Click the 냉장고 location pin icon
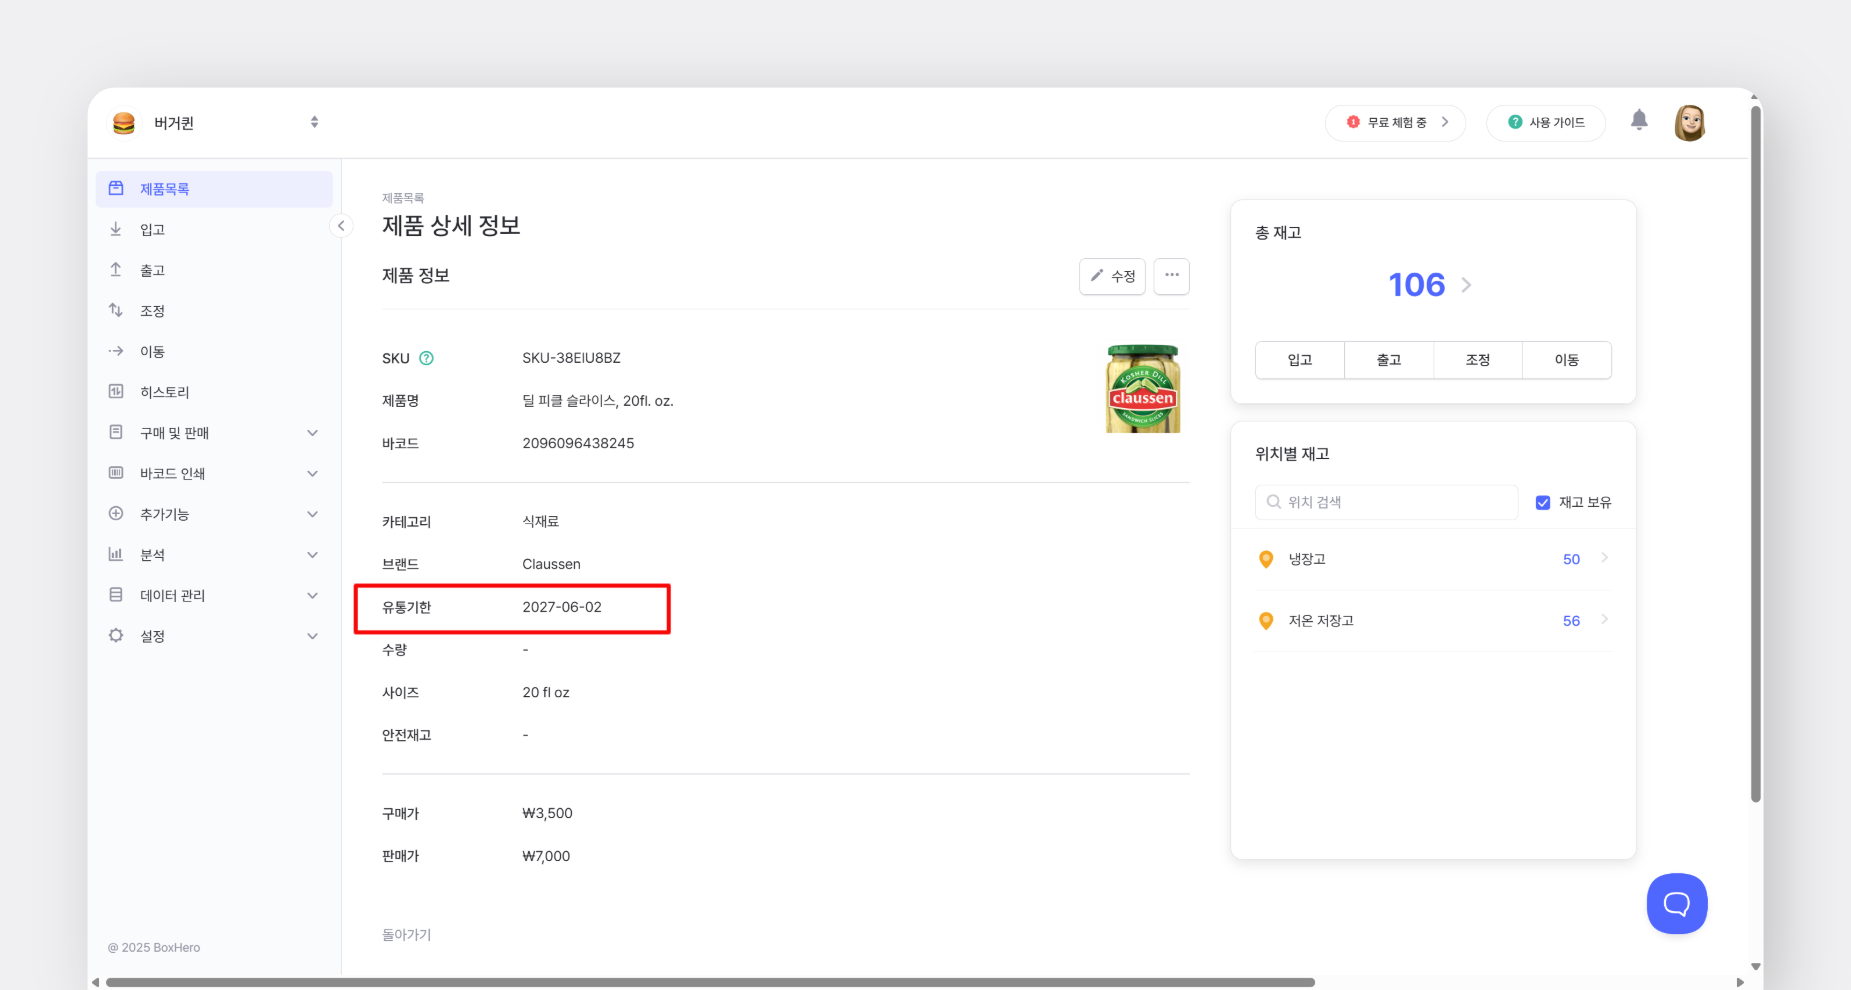The image size is (1851, 990). [1266, 559]
